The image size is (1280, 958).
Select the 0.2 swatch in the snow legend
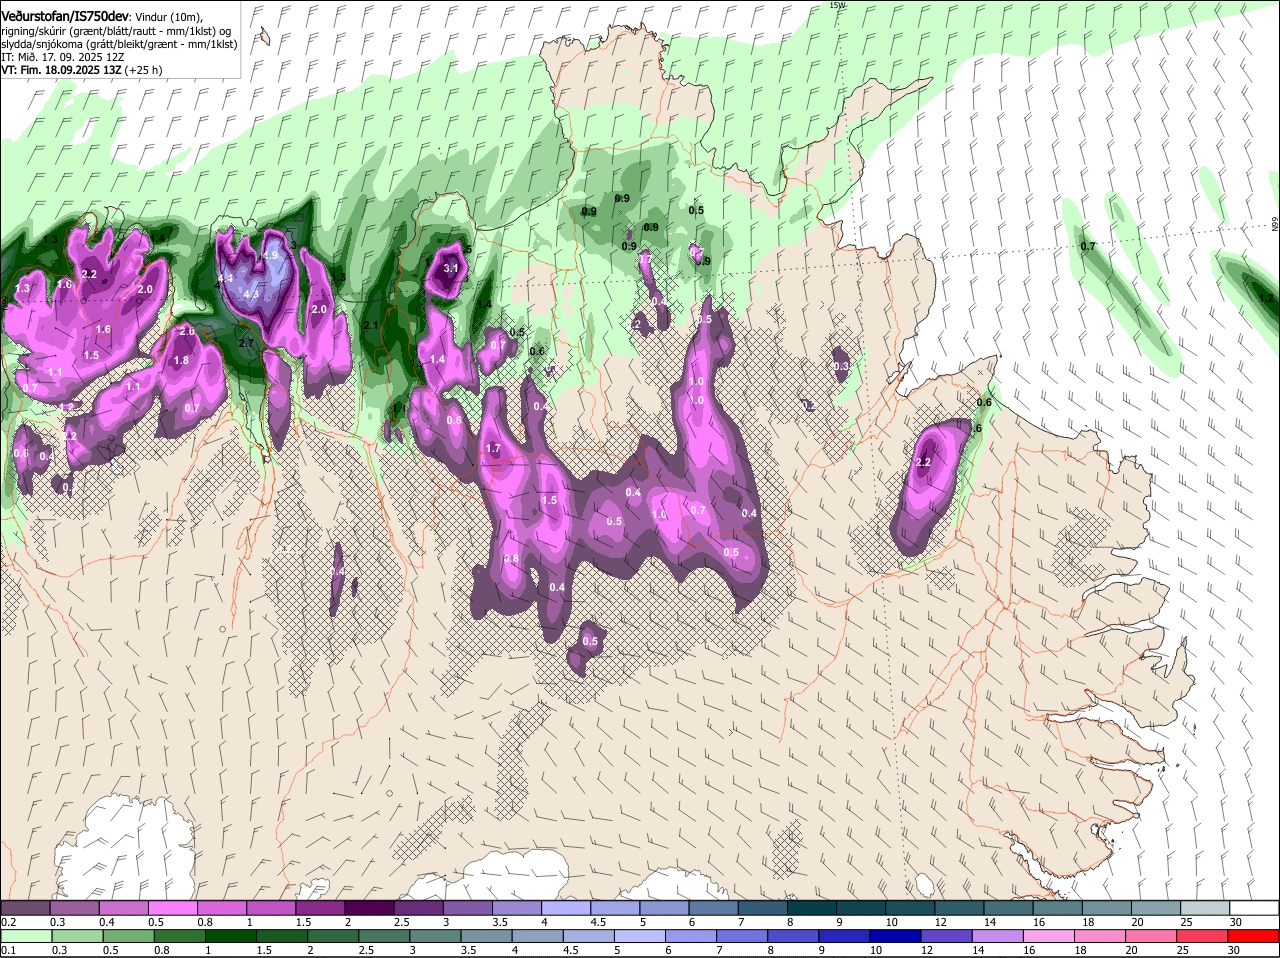click(25, 907)
